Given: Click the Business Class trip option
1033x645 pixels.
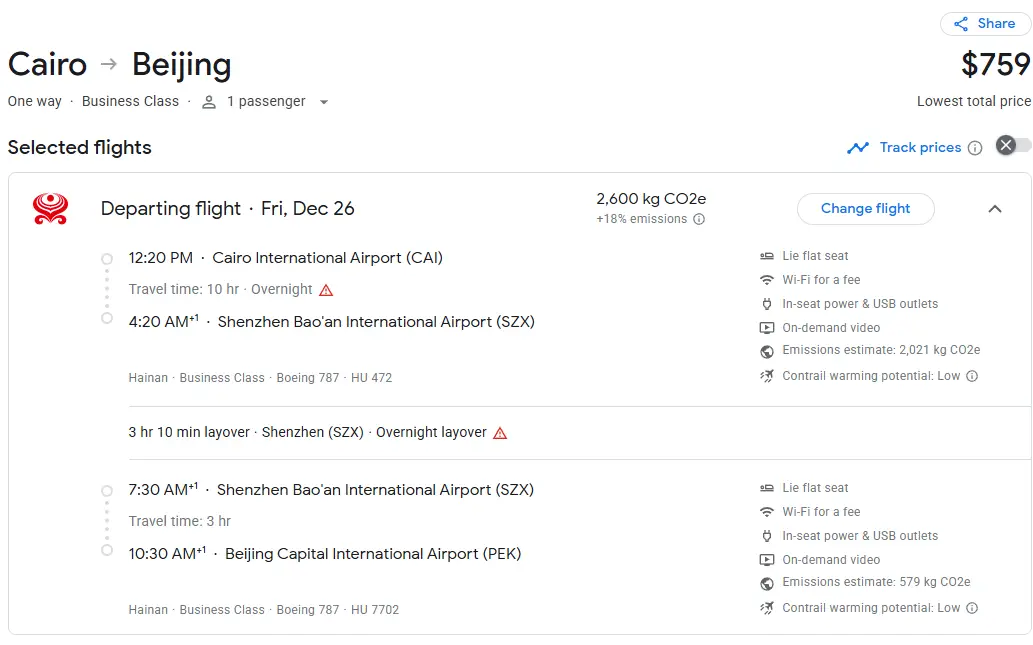Looking at the screenshot, I should tap(130, 101).
